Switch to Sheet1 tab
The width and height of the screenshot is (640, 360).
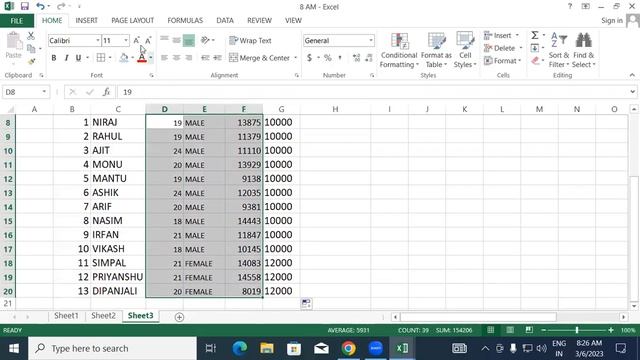pyautogui.click(x=66, y=316)
